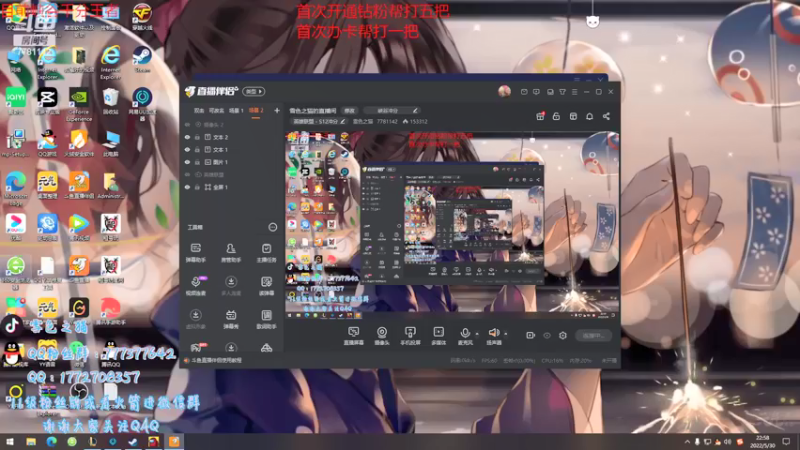This screenshot has height=450, width=800.
Task: Open the notification bell icon
Action: coord(589,116)
